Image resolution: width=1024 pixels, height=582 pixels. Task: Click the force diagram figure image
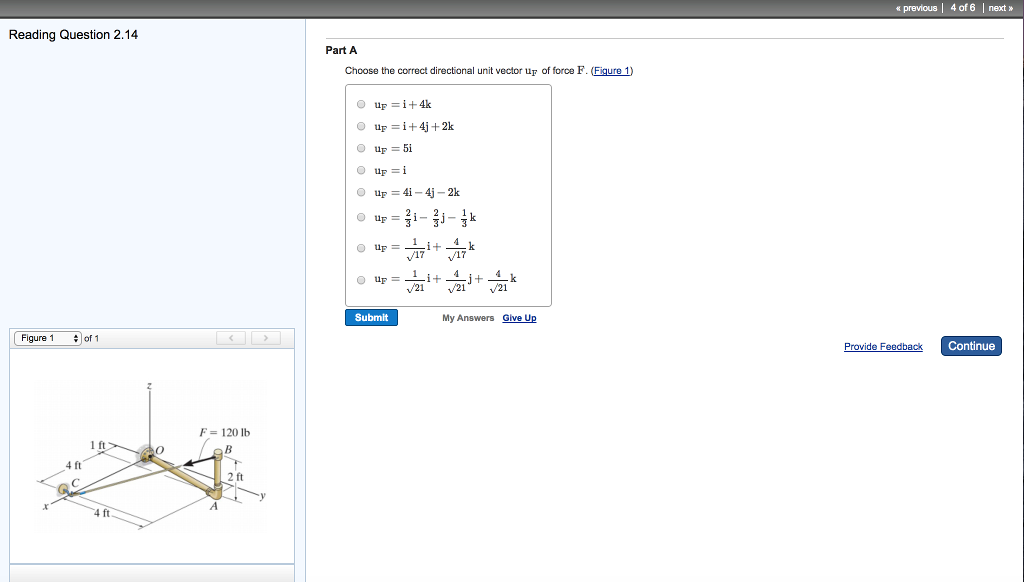point(150,455)
